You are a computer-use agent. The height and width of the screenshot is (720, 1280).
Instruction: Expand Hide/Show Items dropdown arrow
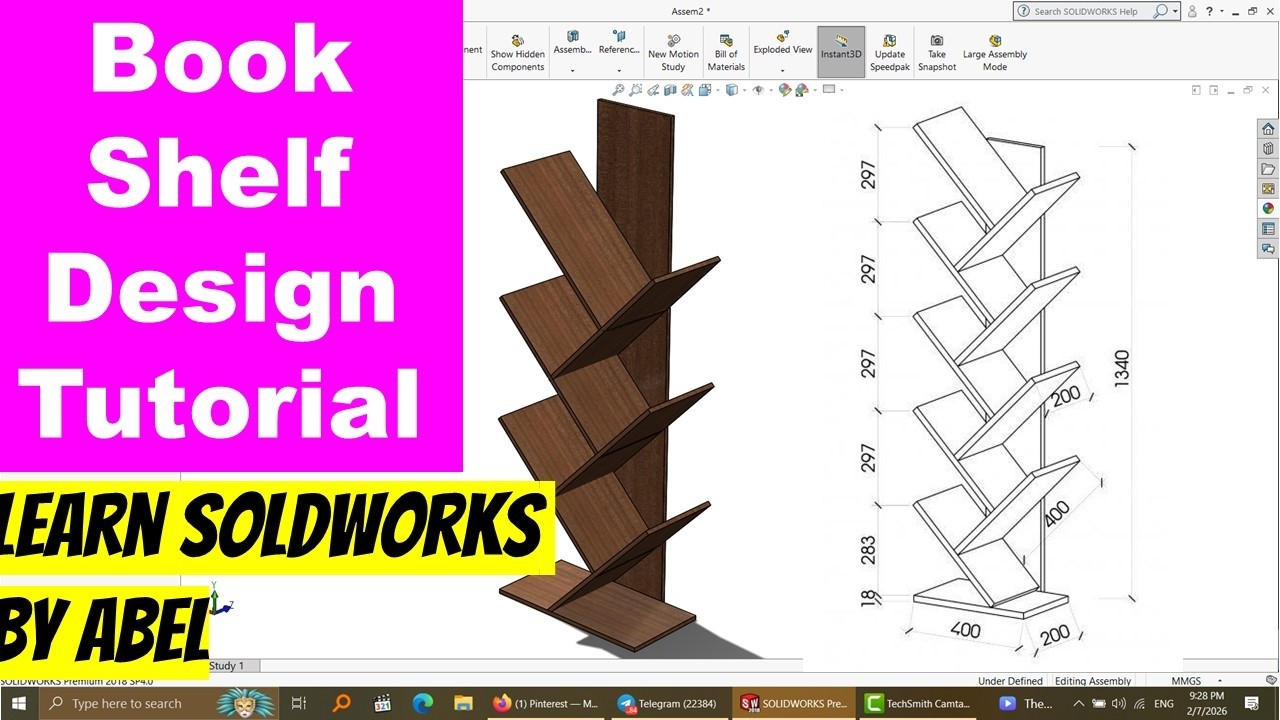pos(770,91)
